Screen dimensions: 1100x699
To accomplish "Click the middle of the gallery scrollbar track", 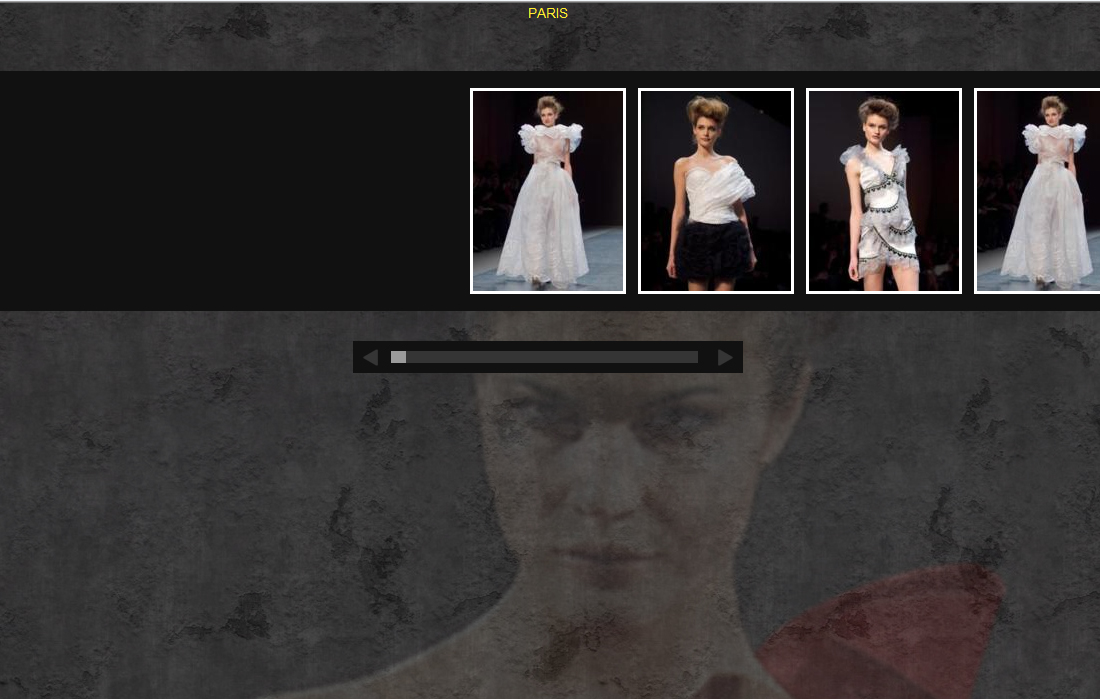I will coord(545,357).
